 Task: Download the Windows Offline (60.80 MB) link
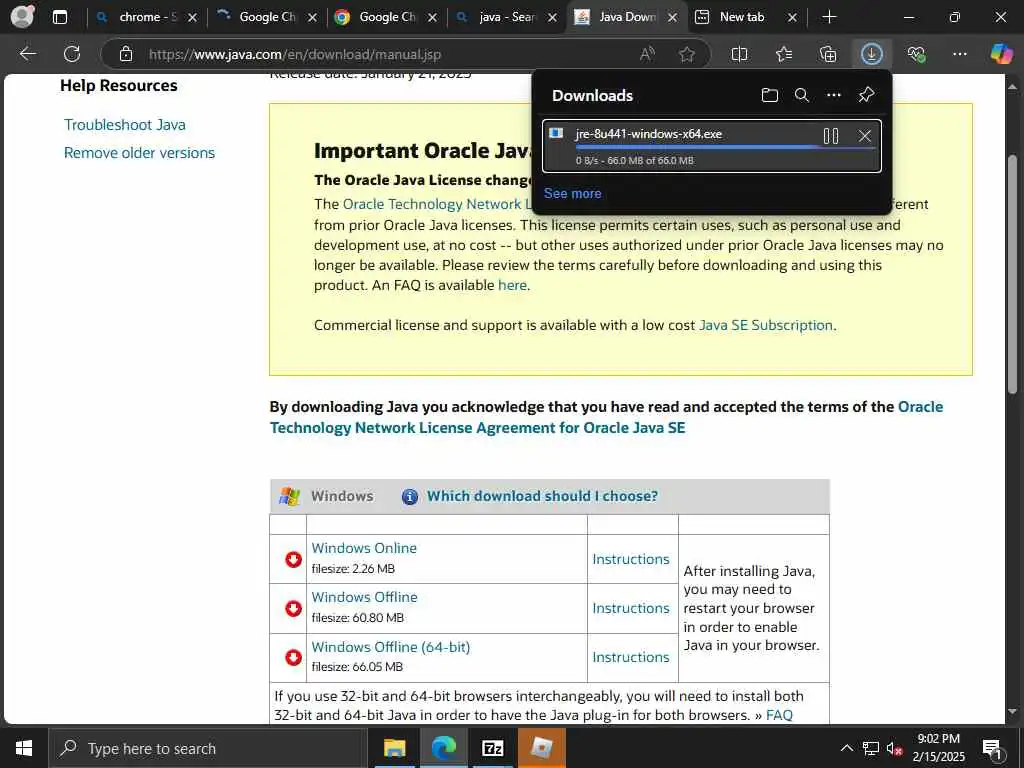coord(364,597)
